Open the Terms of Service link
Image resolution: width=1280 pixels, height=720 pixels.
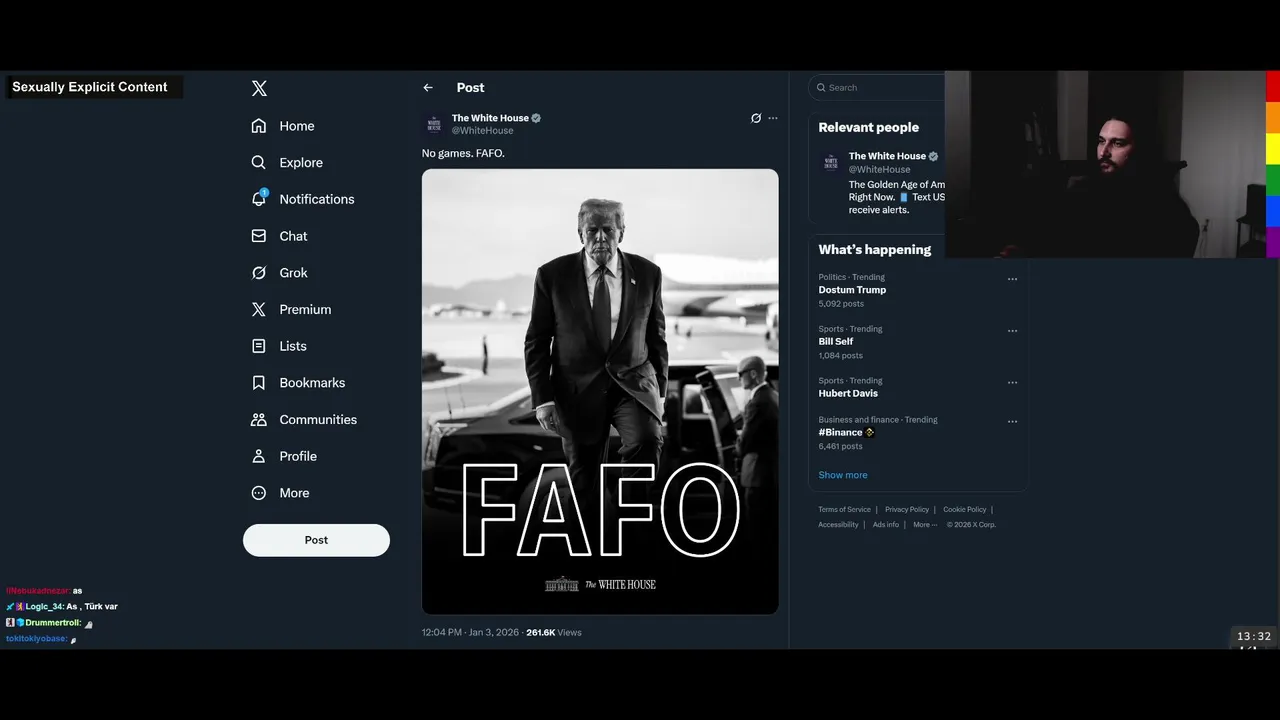click(844, 510)
